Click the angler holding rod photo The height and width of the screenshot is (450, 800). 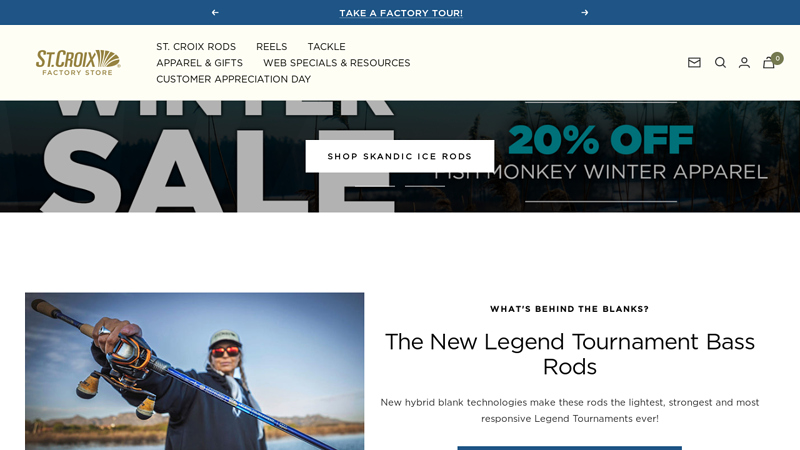click(194, 371)
